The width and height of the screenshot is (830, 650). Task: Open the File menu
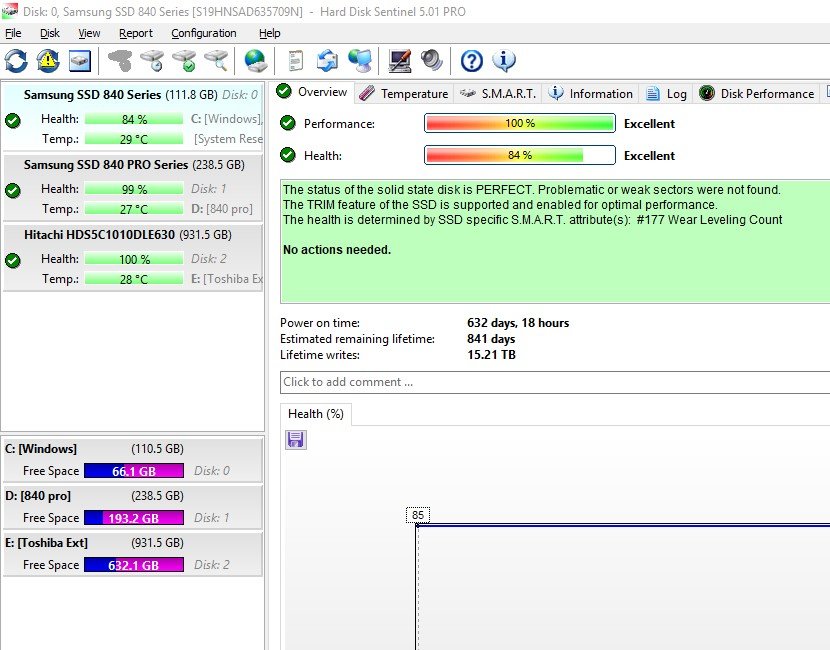click(13, 33)
